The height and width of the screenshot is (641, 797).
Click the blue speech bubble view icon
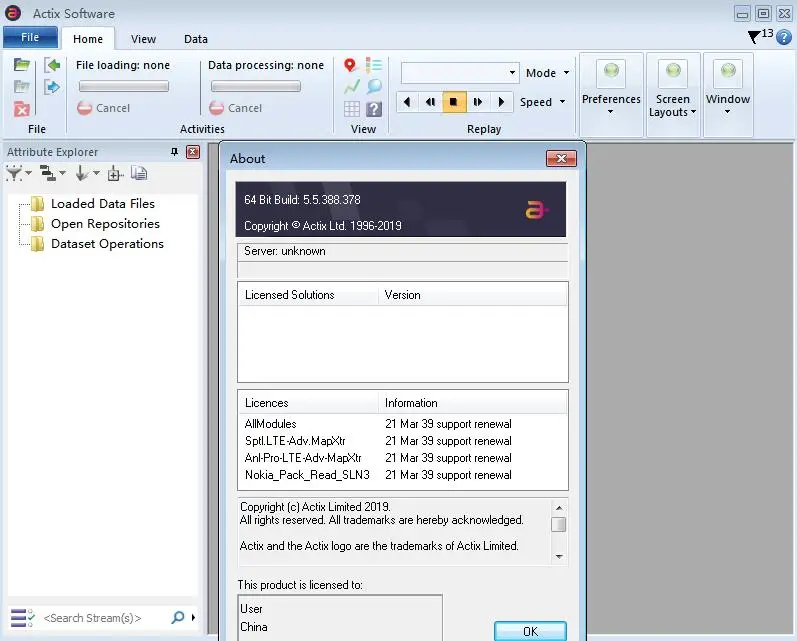pyautogui.click(x=374, y=86)
